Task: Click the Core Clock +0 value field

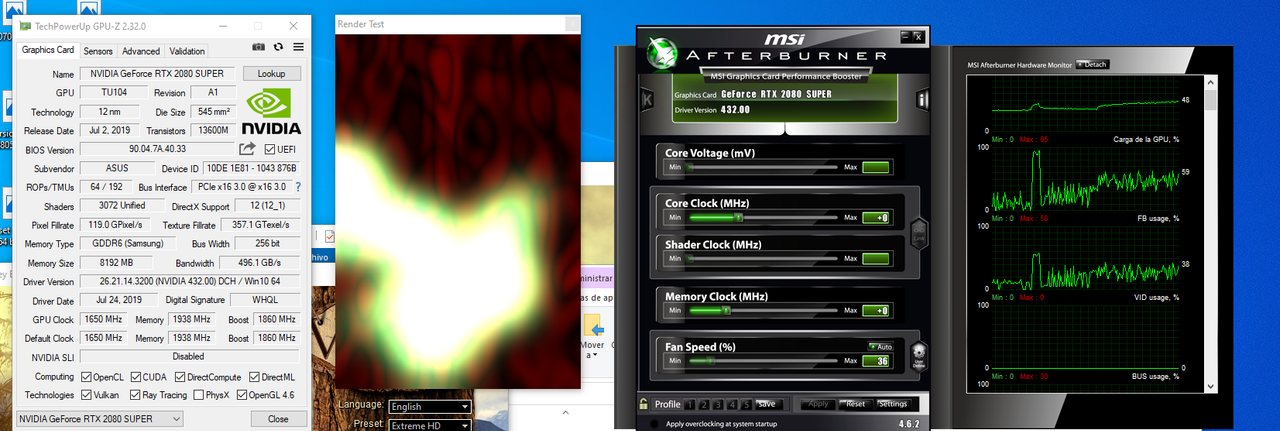Action: (876, 217)
